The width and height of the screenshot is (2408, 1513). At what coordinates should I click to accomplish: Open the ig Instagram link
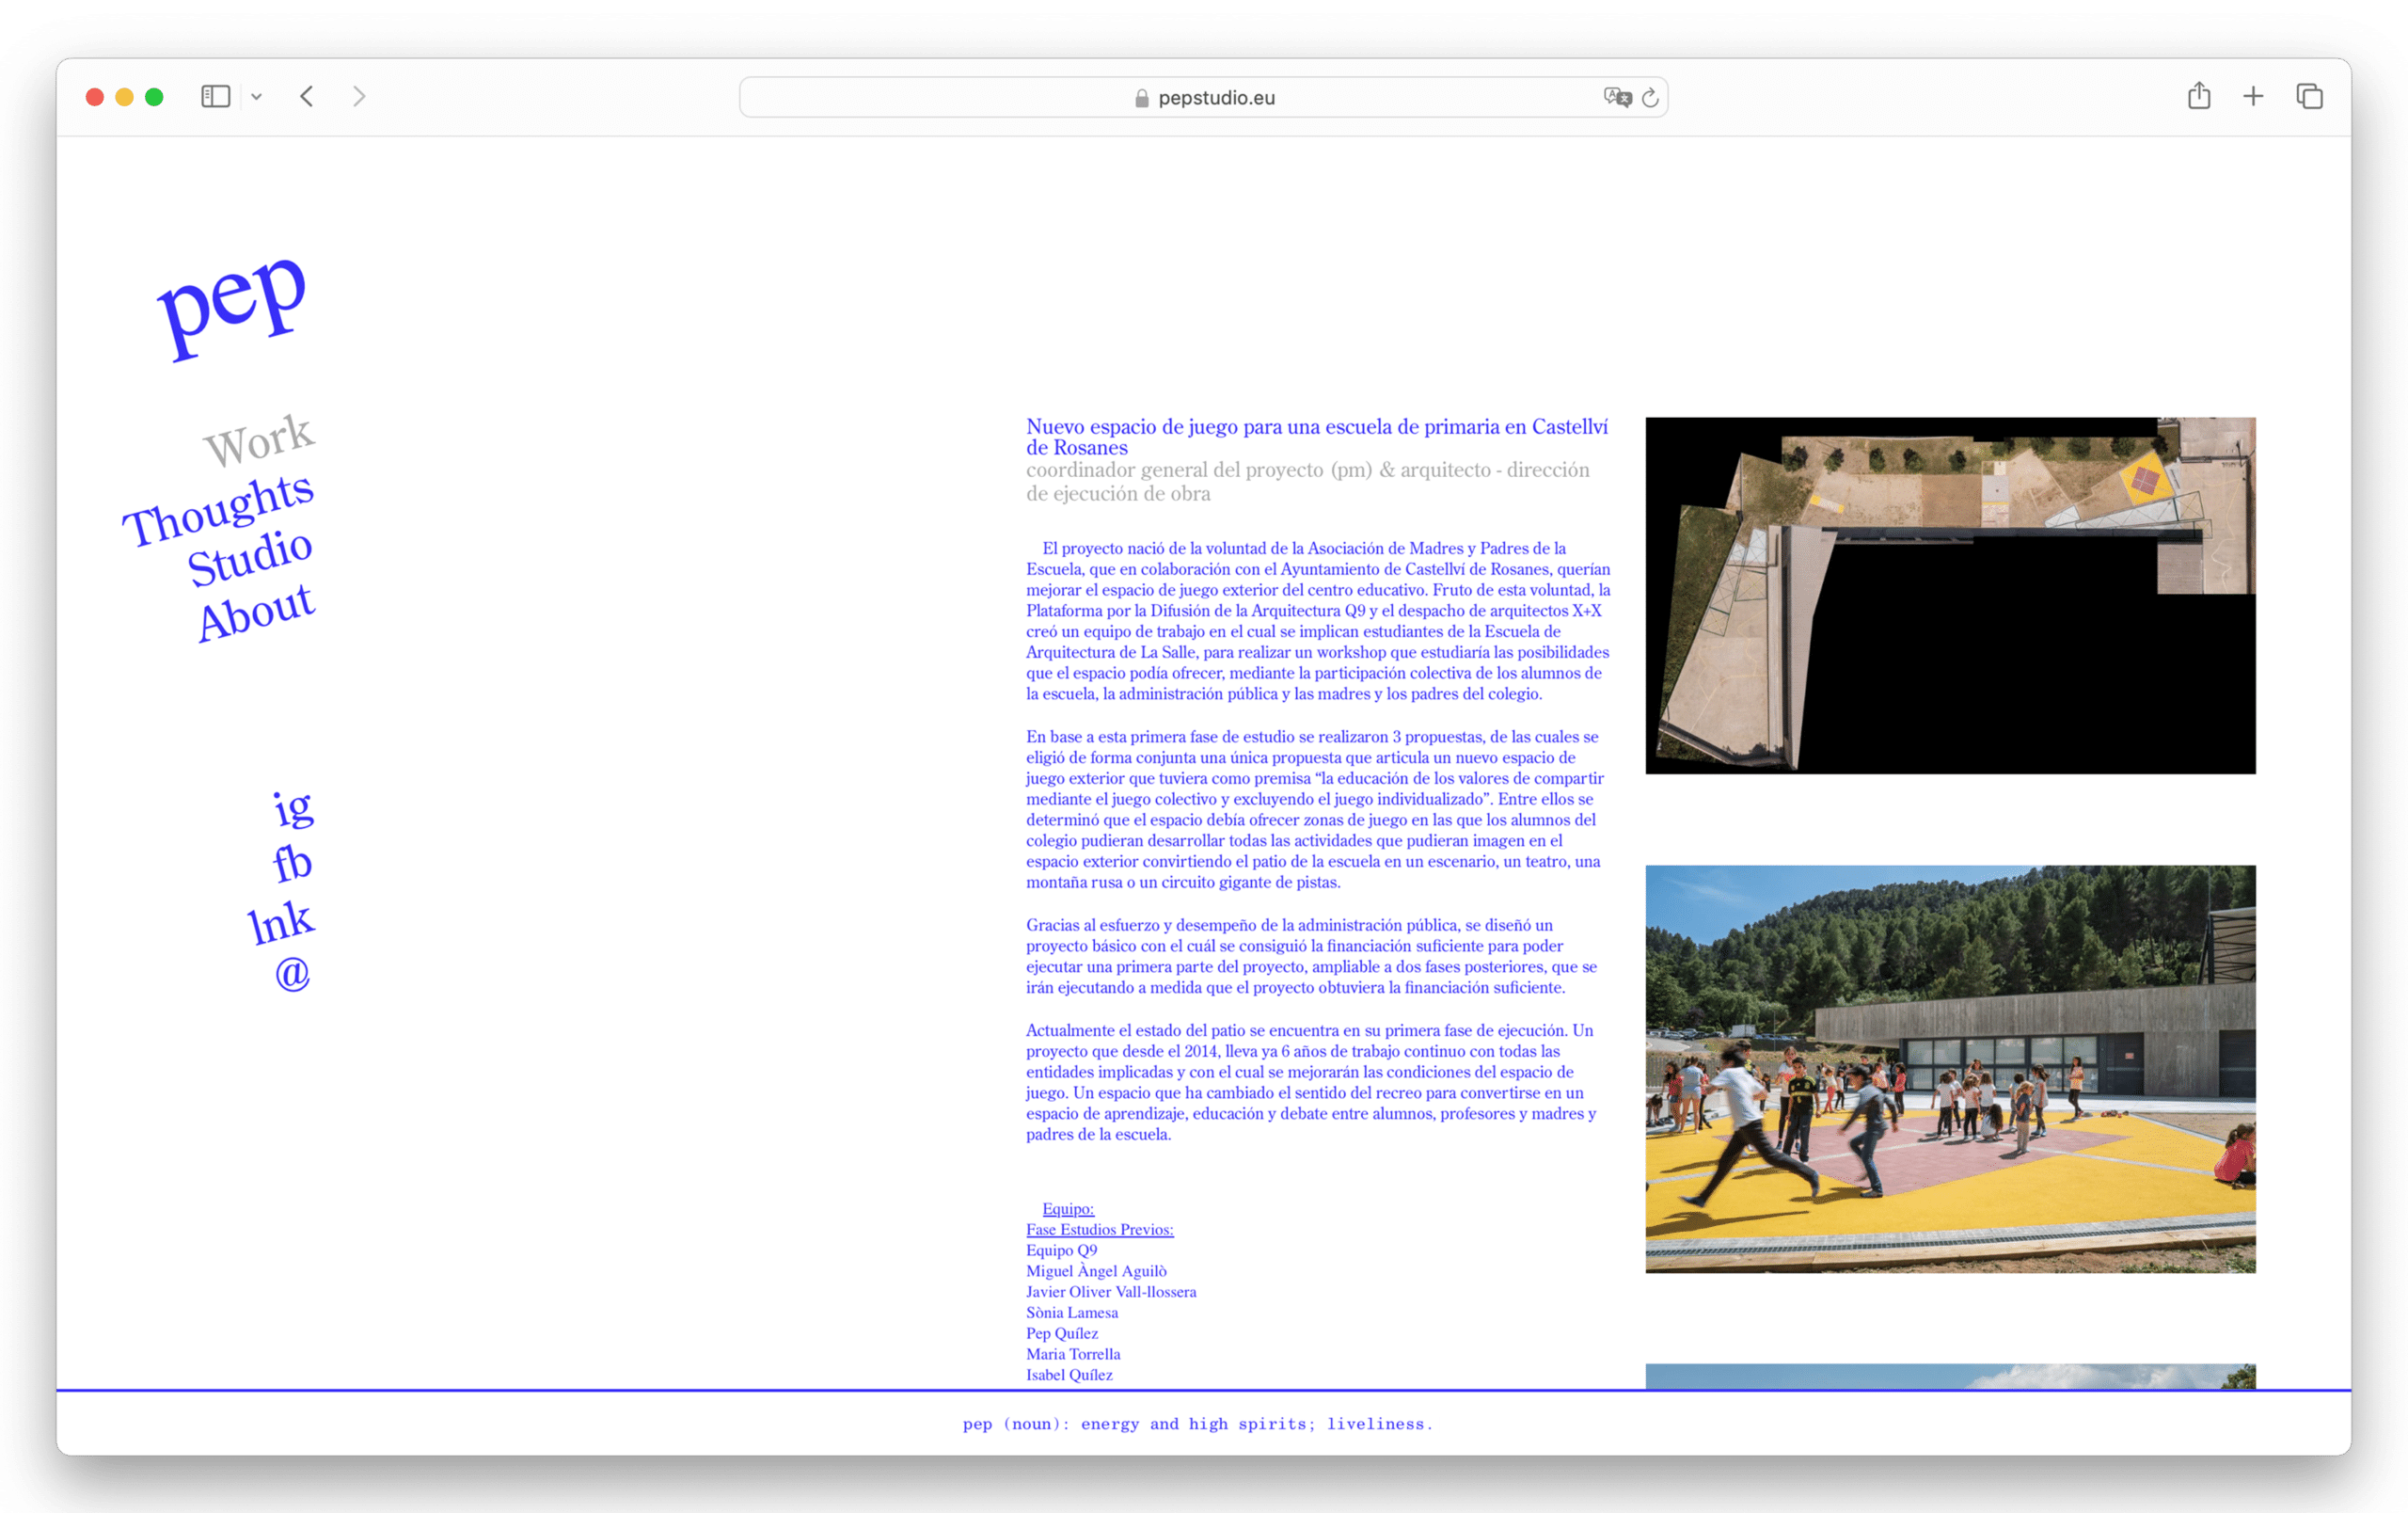click(293, 807)
